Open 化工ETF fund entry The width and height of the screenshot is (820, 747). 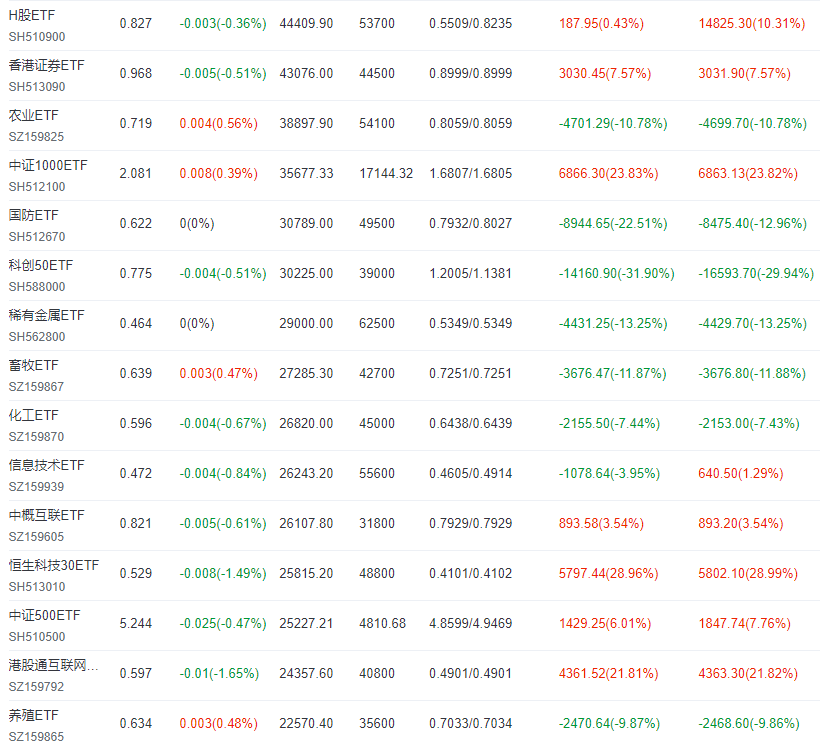[x=33, y=415]
